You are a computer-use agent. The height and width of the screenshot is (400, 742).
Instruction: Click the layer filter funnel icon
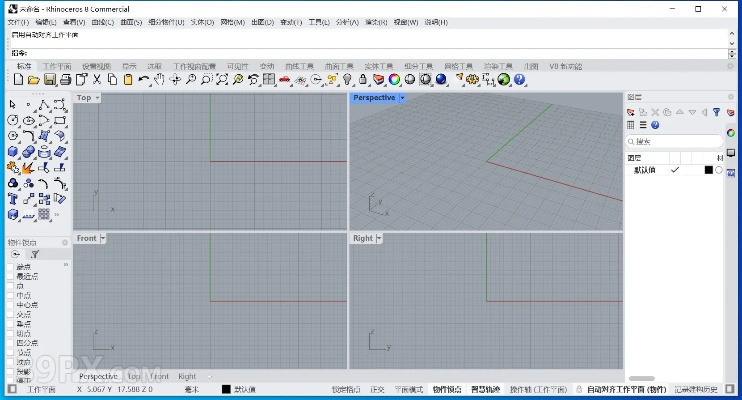pos(716,112)
